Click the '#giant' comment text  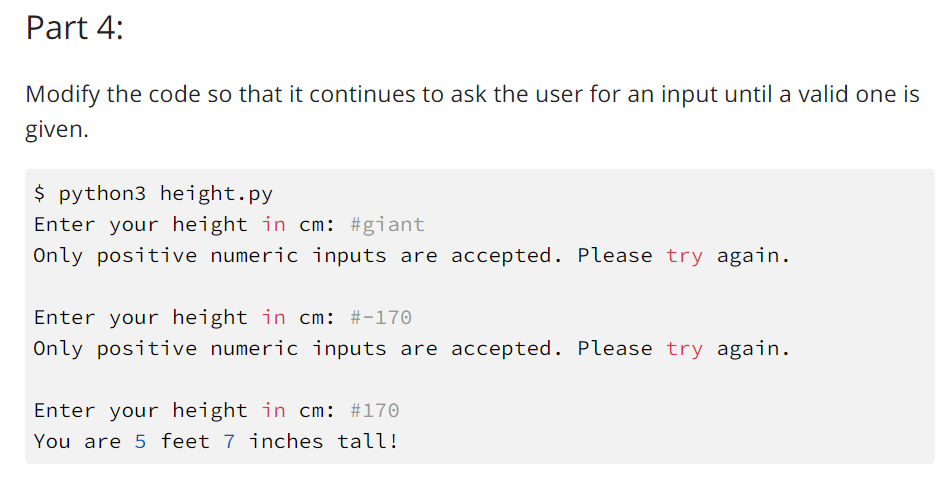click(x=387, y=225)
